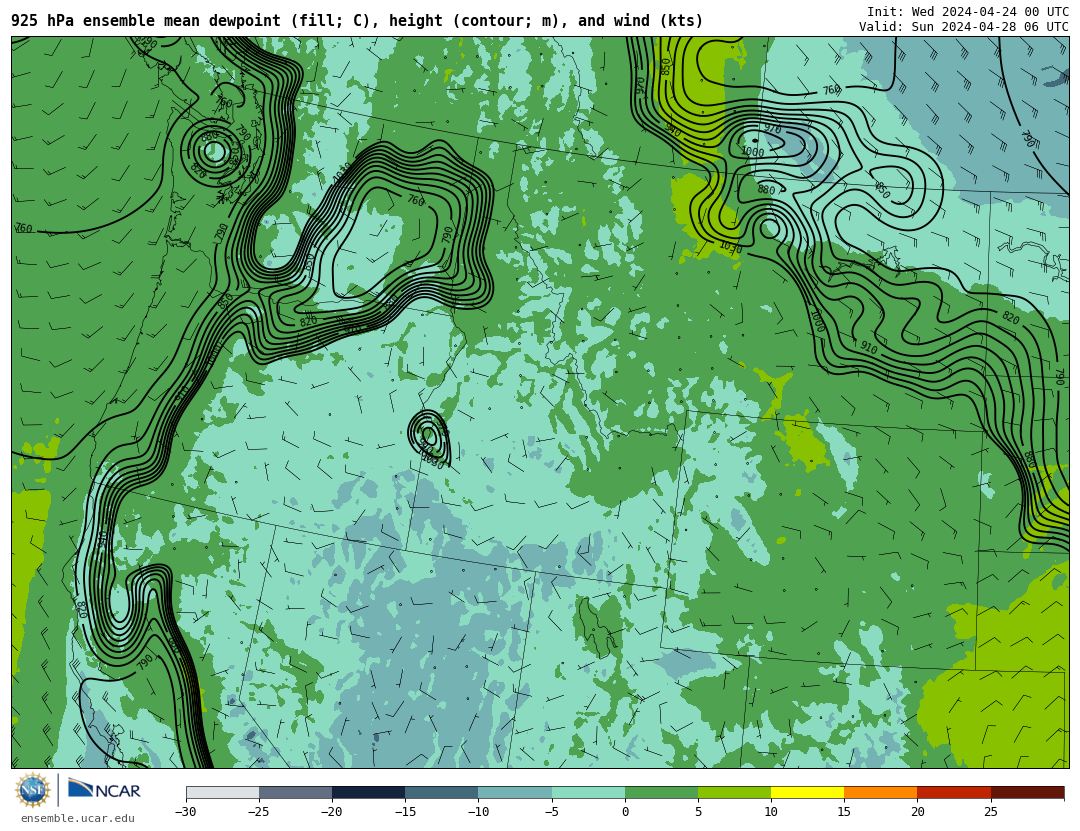Click the dark brown colorbar swatch above 25

(x=1027, y=792)
